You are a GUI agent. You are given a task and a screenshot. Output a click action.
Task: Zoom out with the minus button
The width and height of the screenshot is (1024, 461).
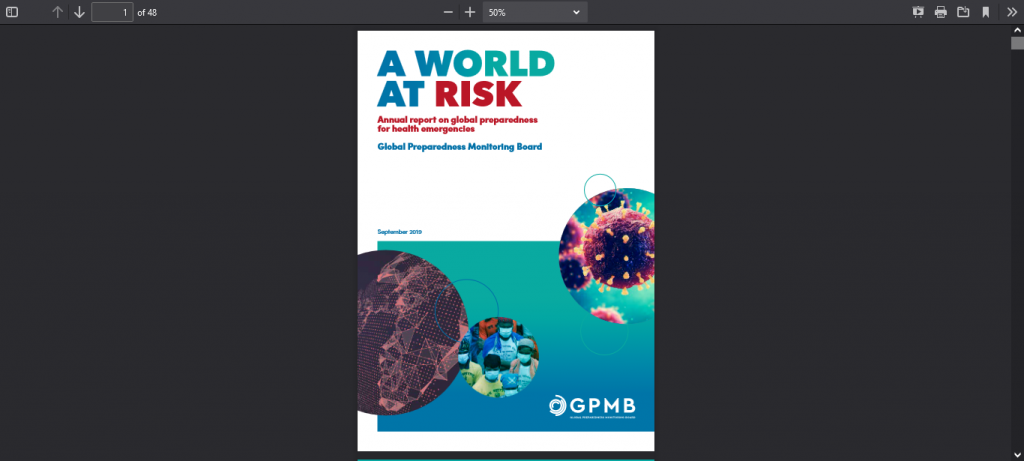[x=448, y=12]
